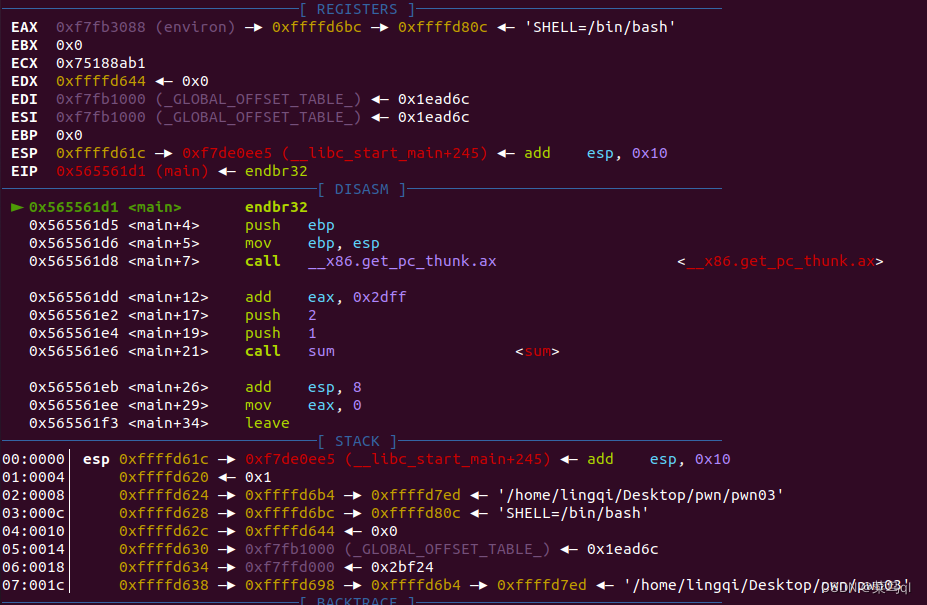Select the EBX register label
The image size is (927, 605).
click(x=24, y=46)
